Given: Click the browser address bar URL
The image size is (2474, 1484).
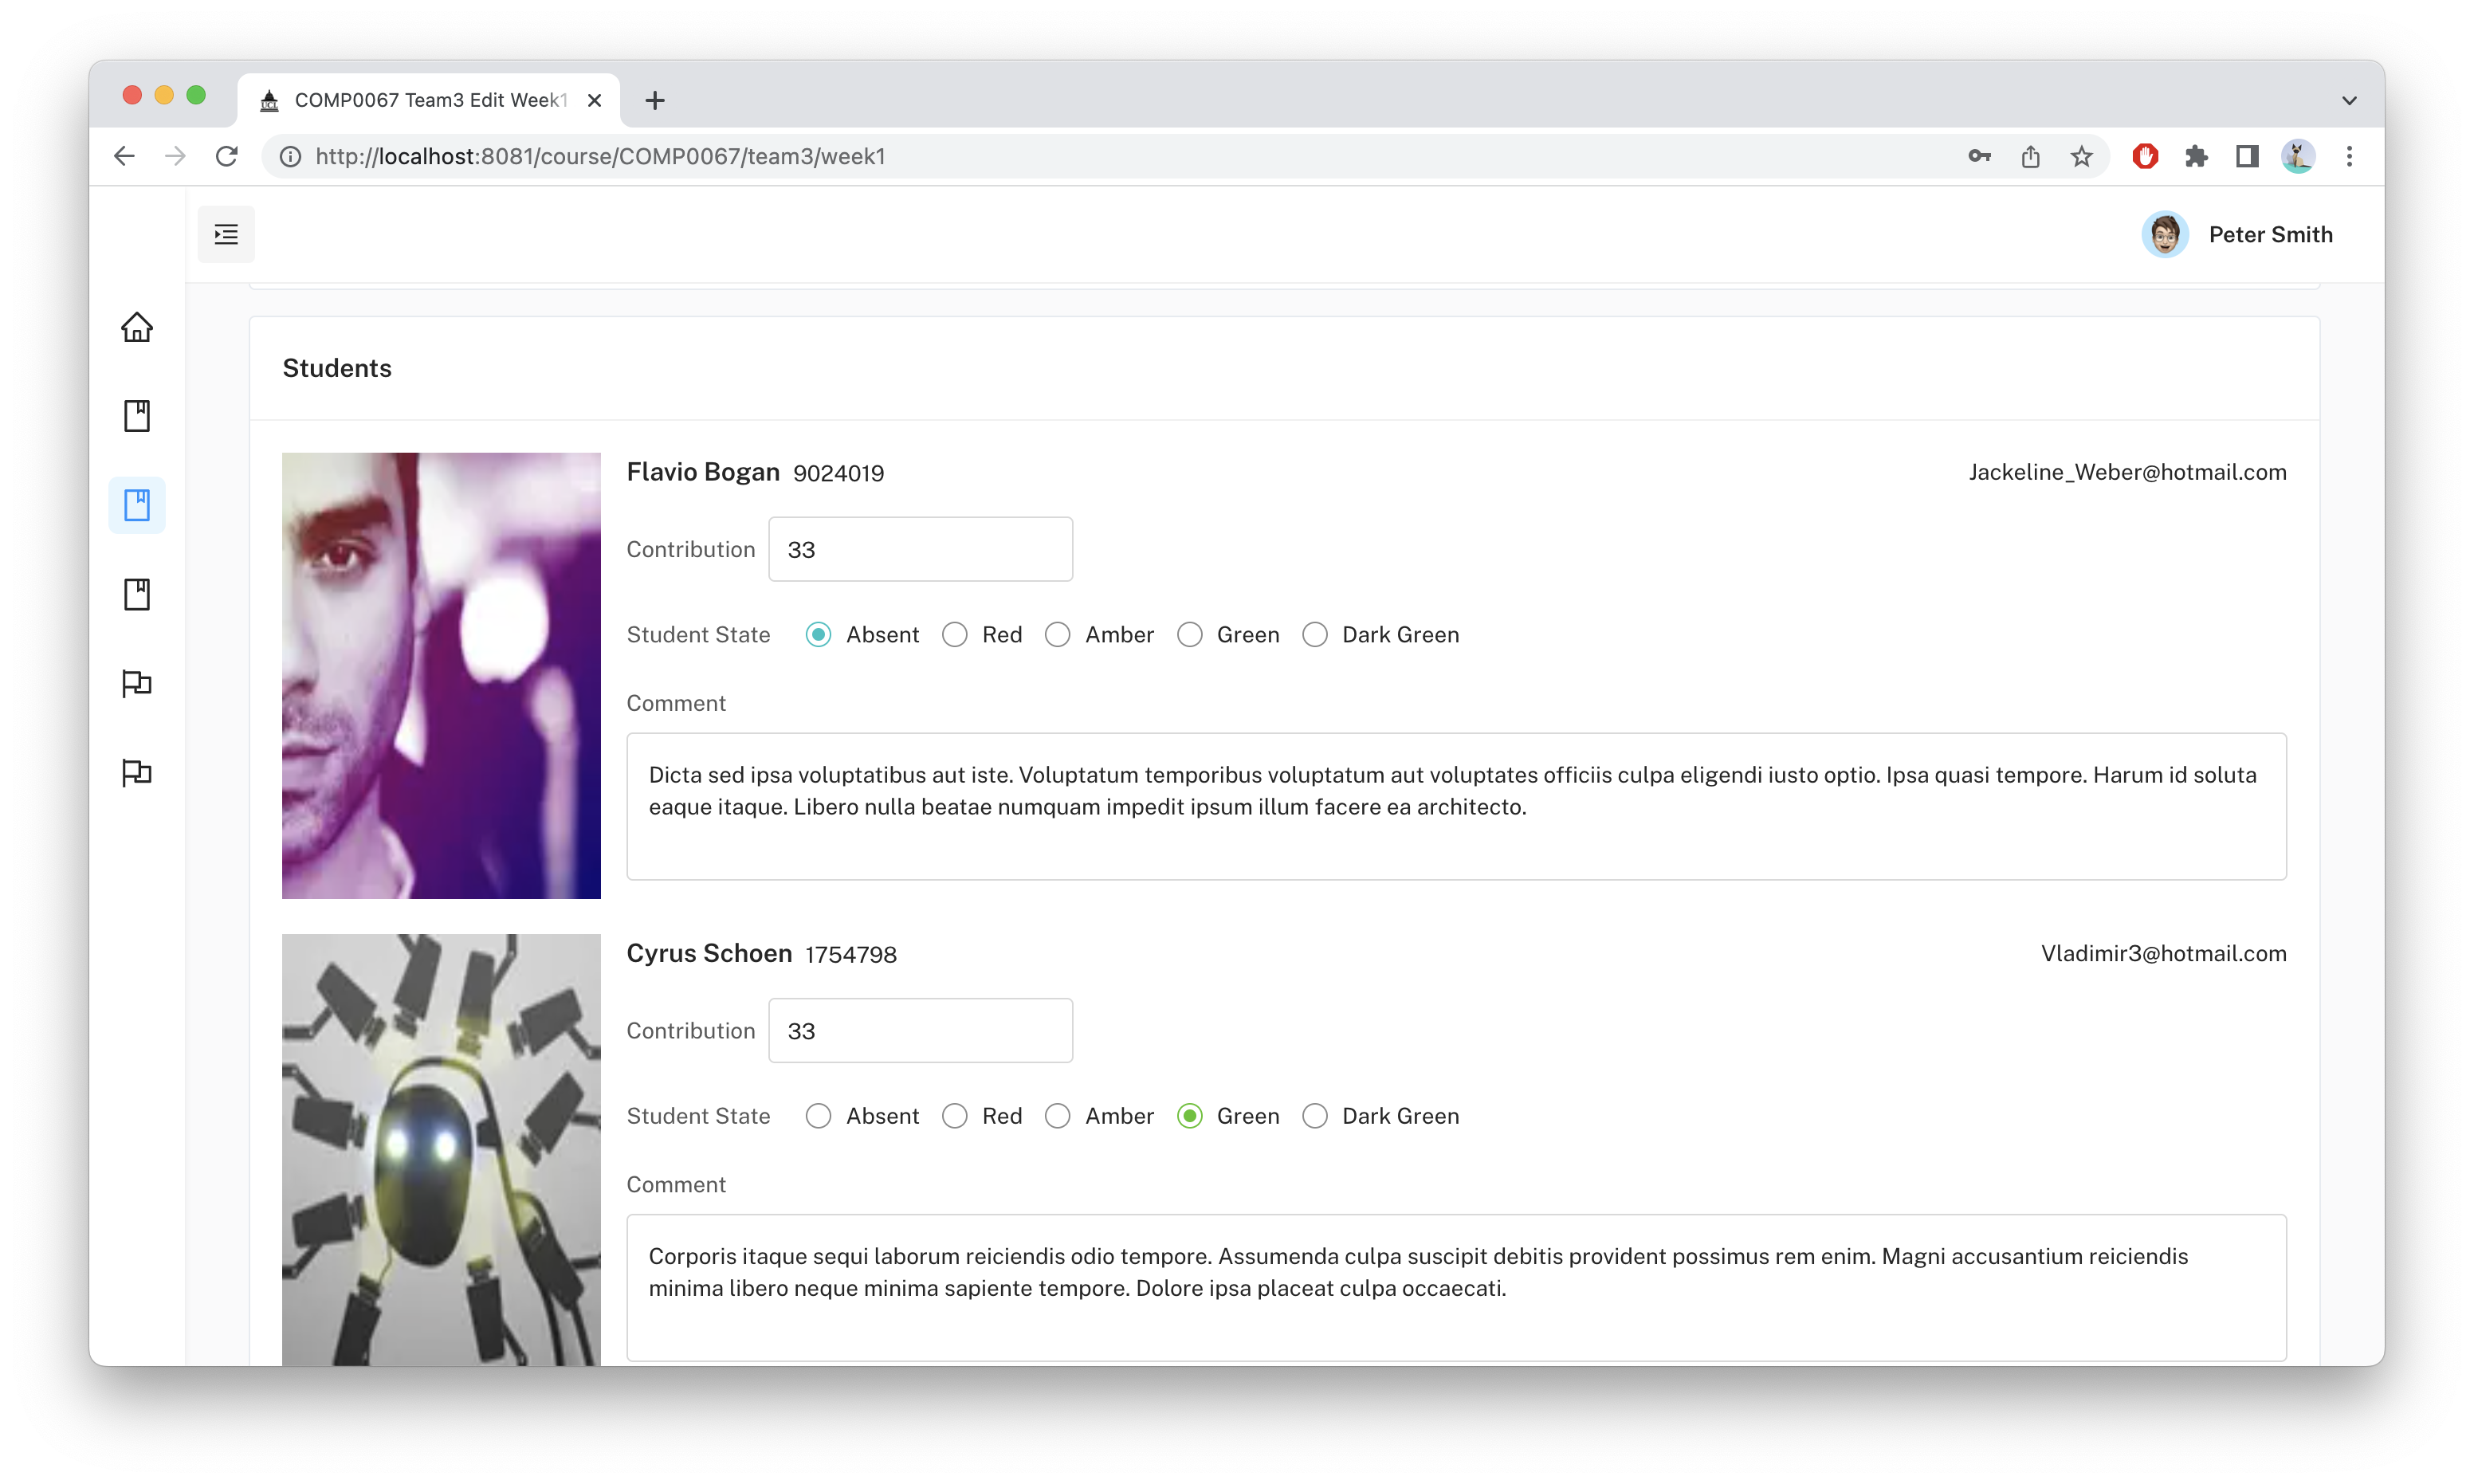Looking at the screenshot, I should 600,156.
